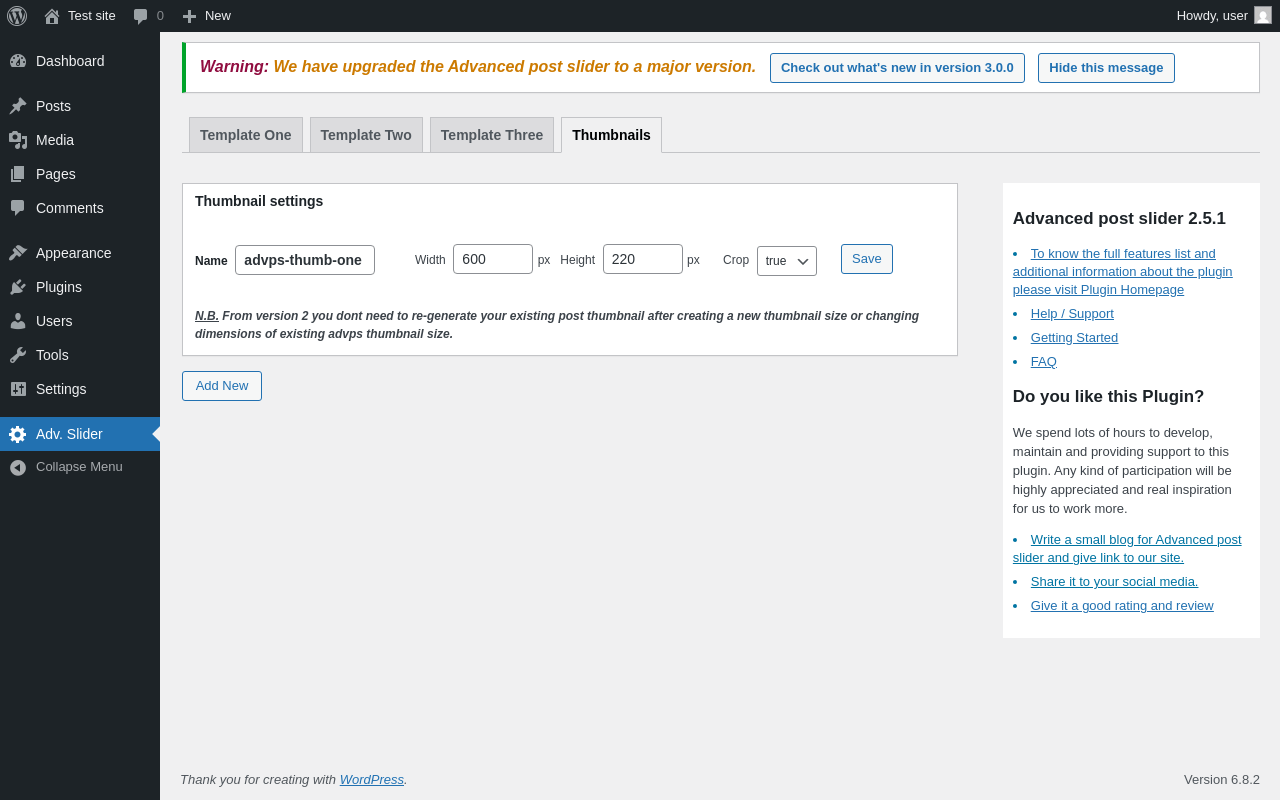Screen dimensions: 1280x800
Task: Open the comments bubble icon in admin bar
Action: point(140,16)
